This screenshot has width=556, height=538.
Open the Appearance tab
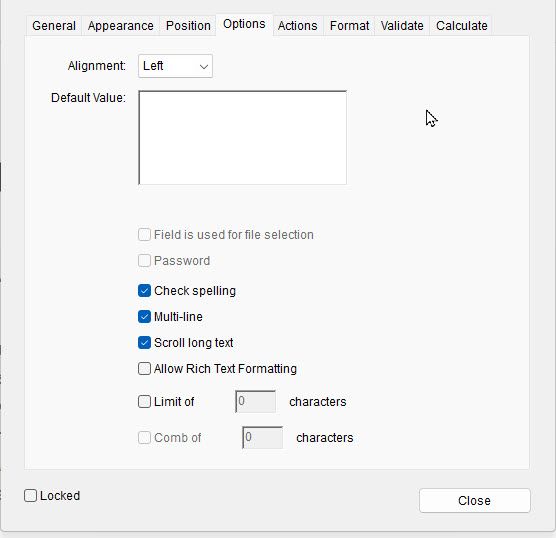(121, 26)
